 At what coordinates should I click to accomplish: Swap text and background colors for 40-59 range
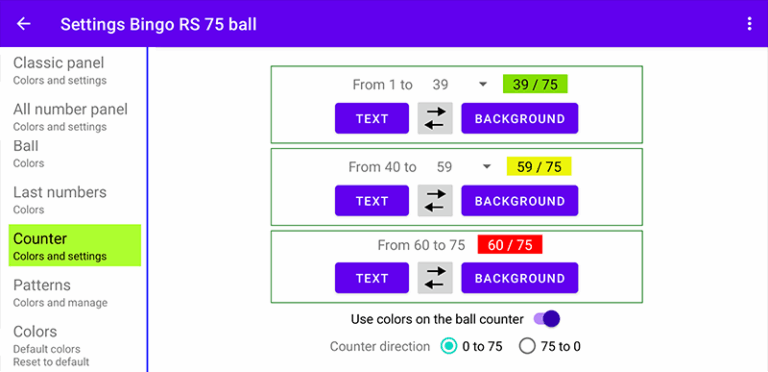(x=435, y=200)
